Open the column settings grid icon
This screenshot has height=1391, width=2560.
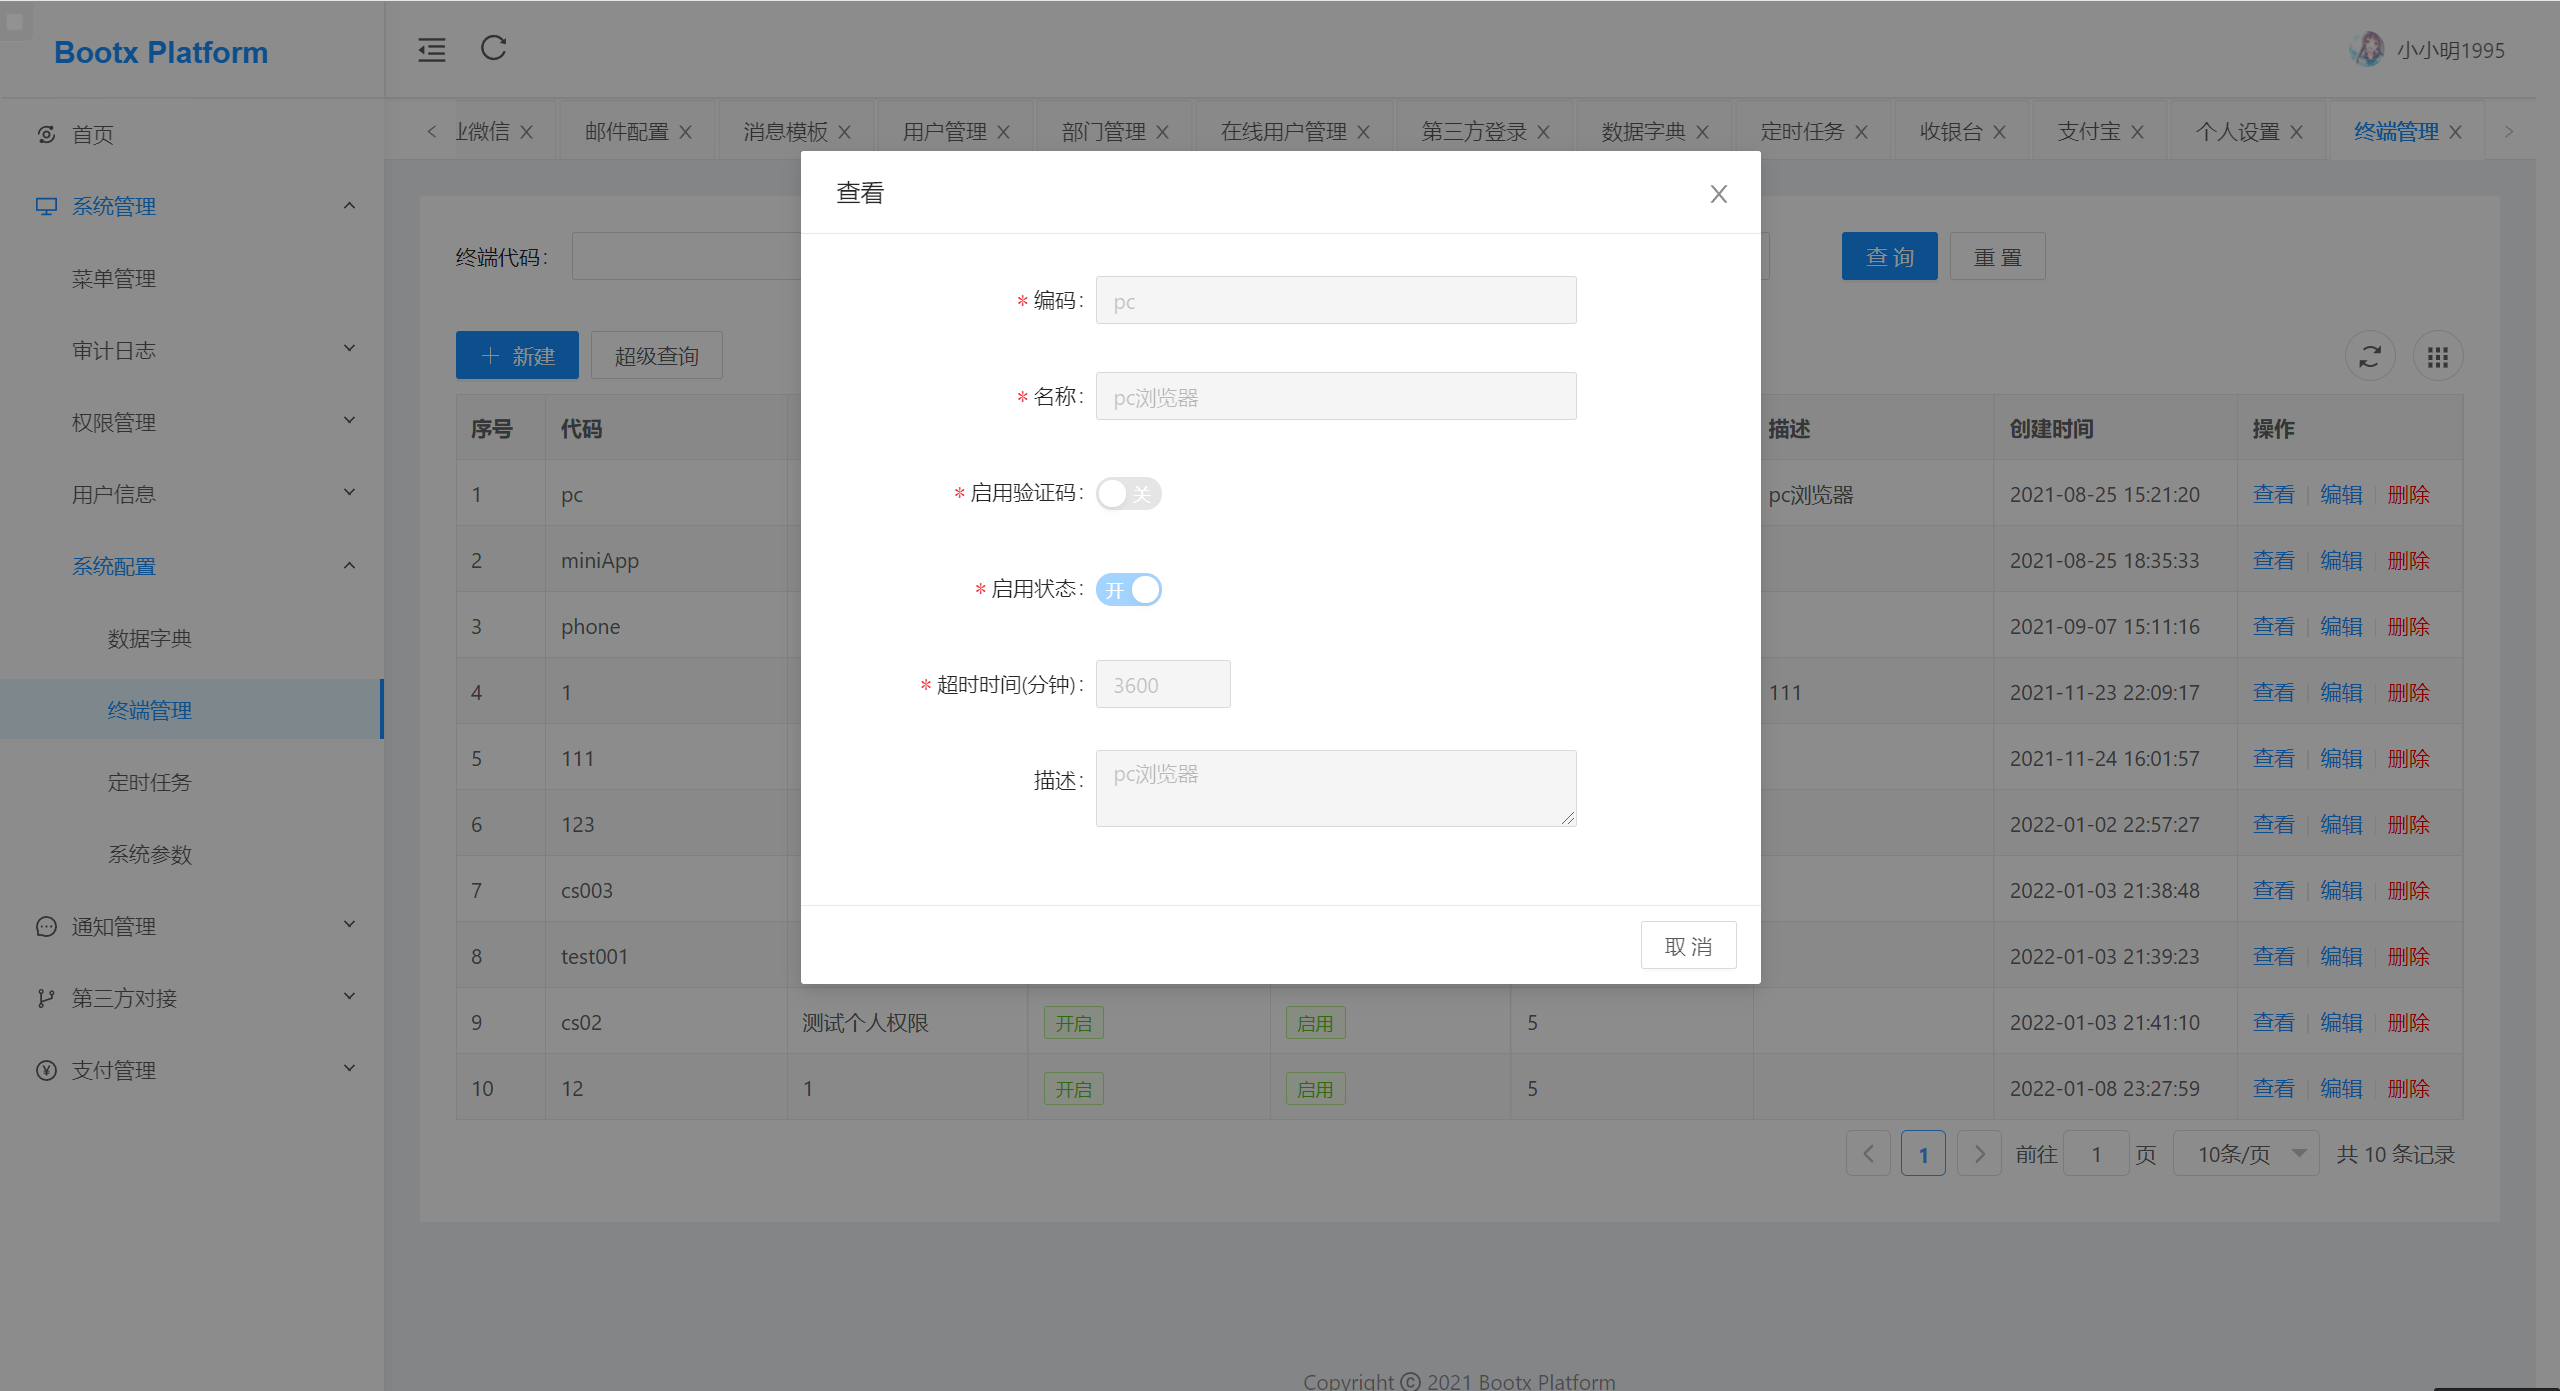pos(2437,355)
